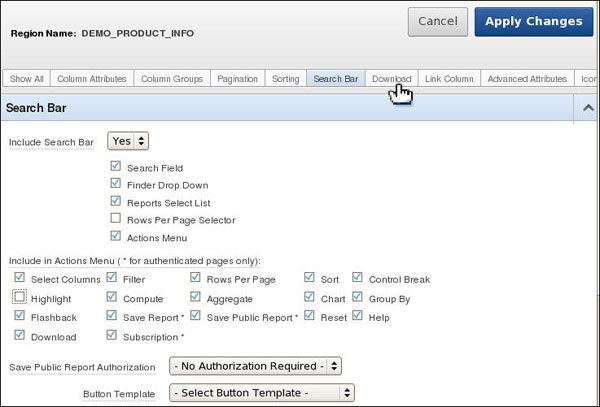The height and width of the screenshot is (407, 600).
Task: Uncheck Finder Drop Down checkbox
Action: click(x=116, y=185)
